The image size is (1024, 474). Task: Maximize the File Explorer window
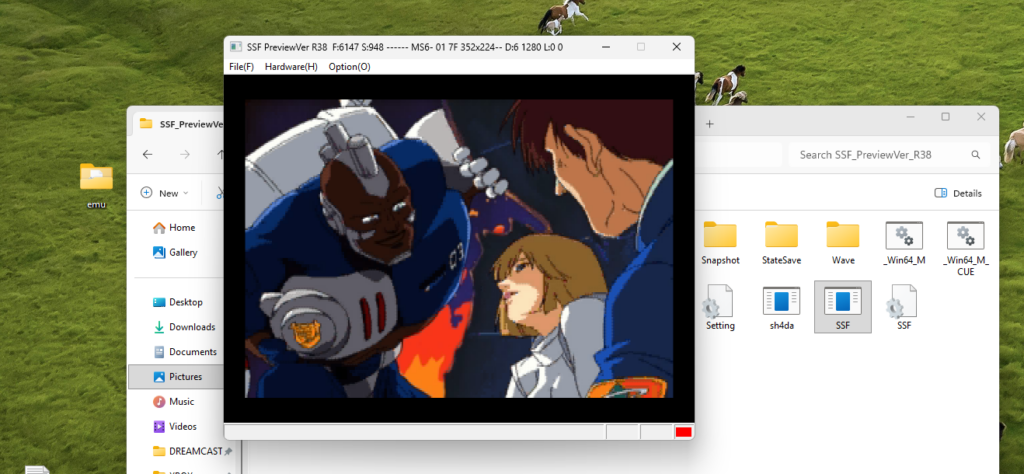[x=945, y=117]
